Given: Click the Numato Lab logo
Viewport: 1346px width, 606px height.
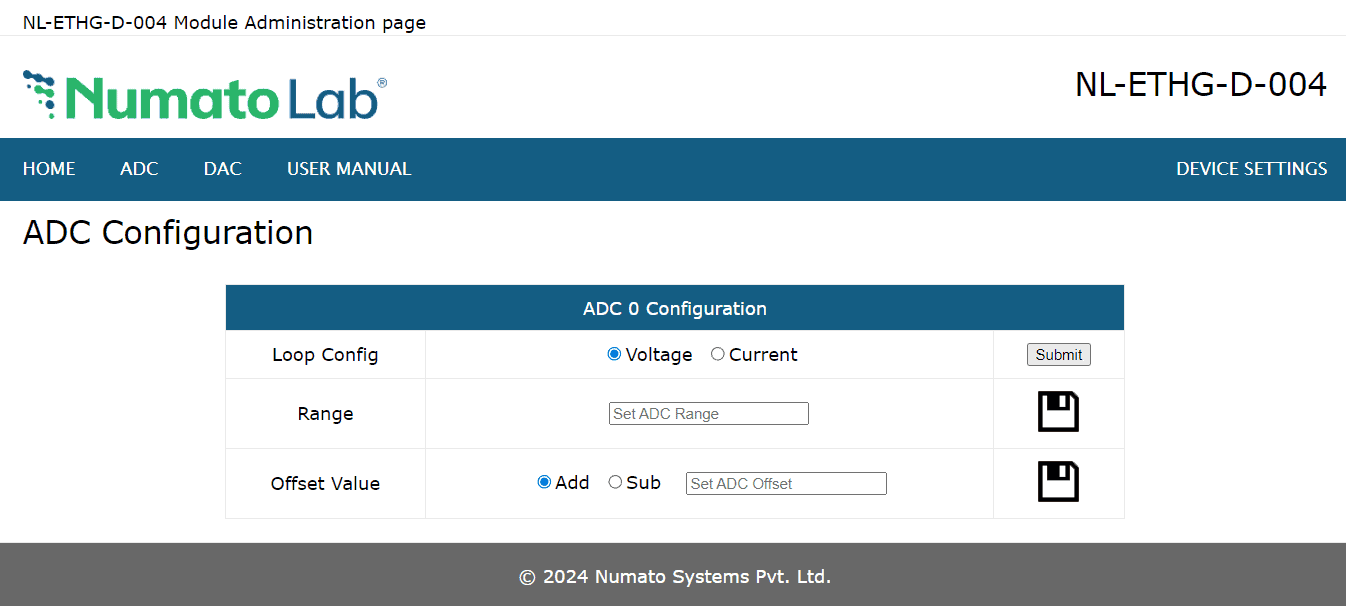Looking at the screenshot, I should (x=205, y=96).
